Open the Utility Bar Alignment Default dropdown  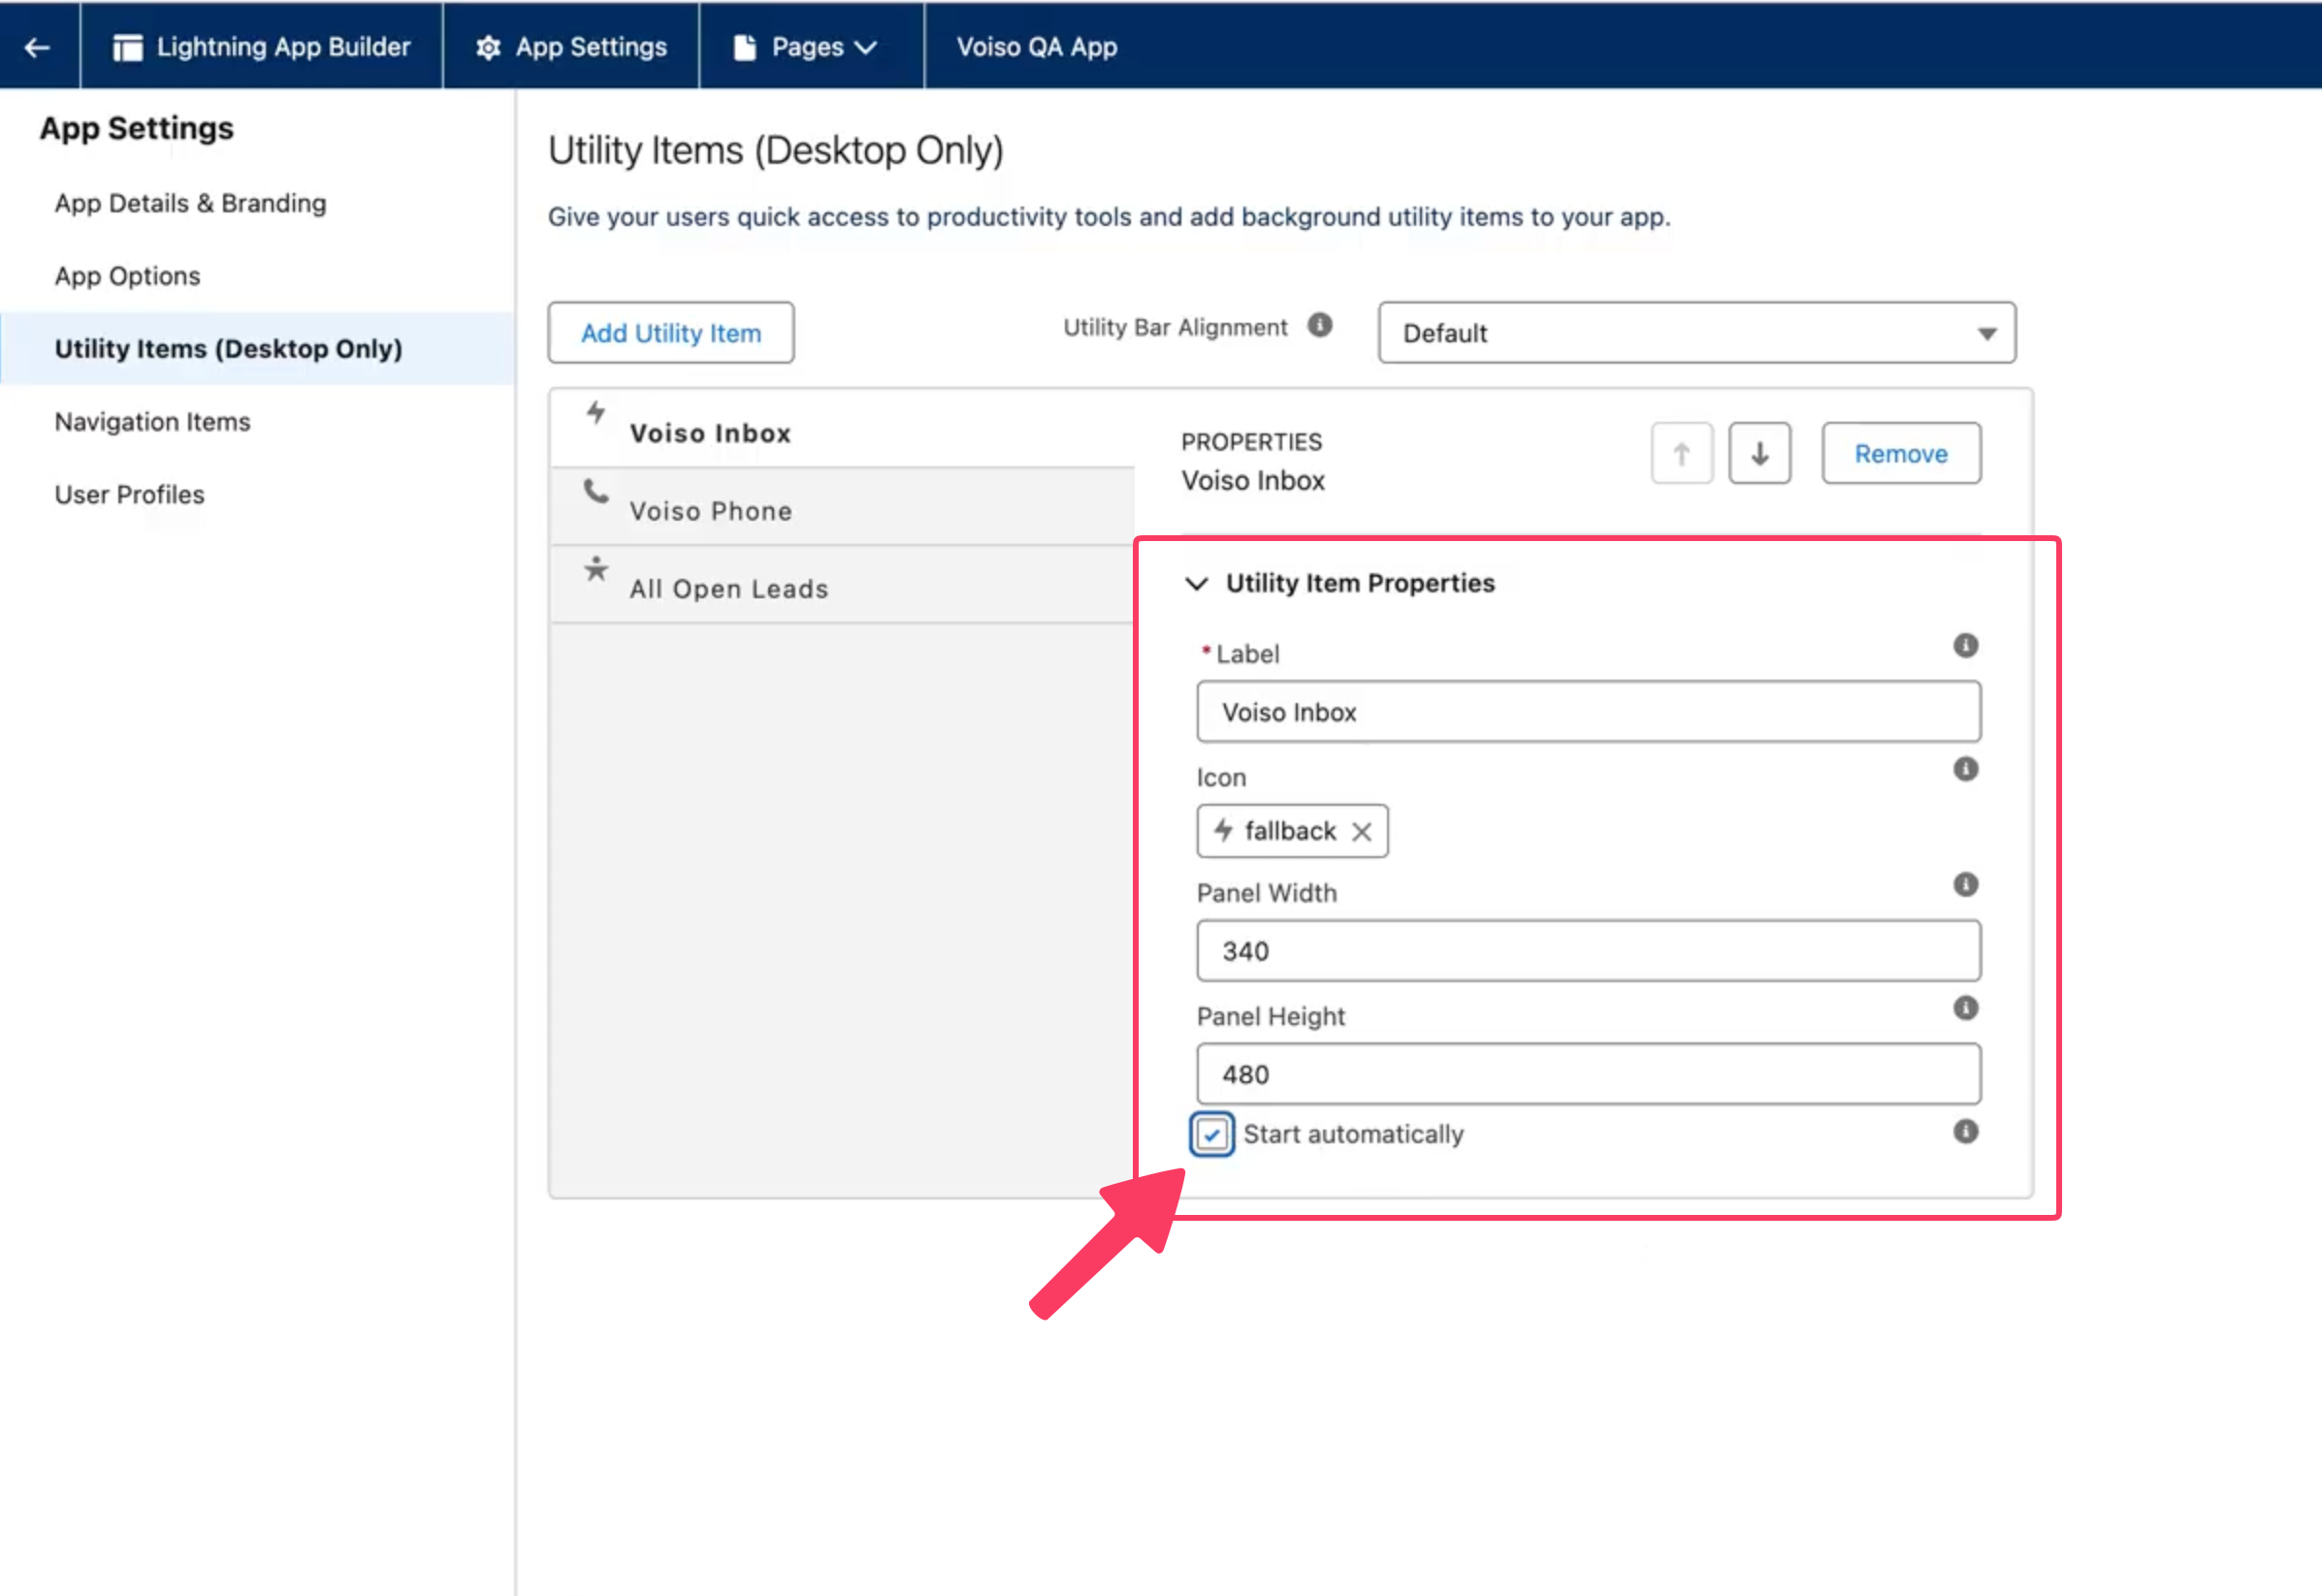pyautogui.click(x=1697, y=333)
